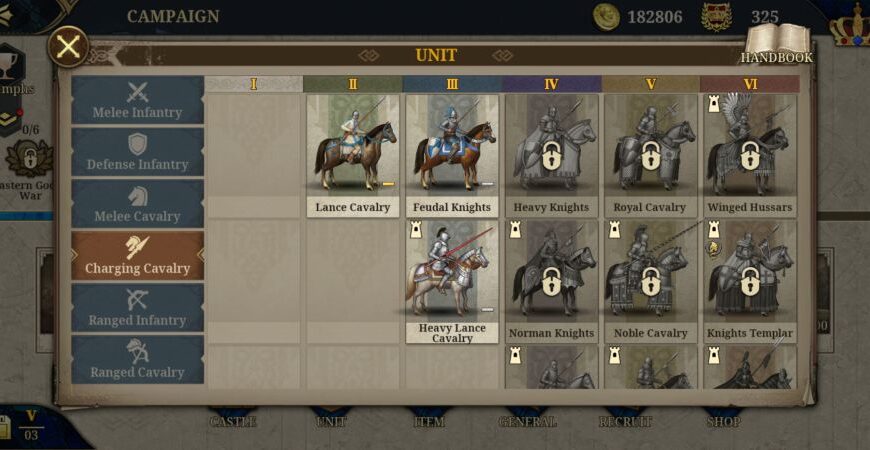The width and height of the screenshot is (870, 450).
Task: Open the Feudal Knights unit card
Action: click(452, 155)
